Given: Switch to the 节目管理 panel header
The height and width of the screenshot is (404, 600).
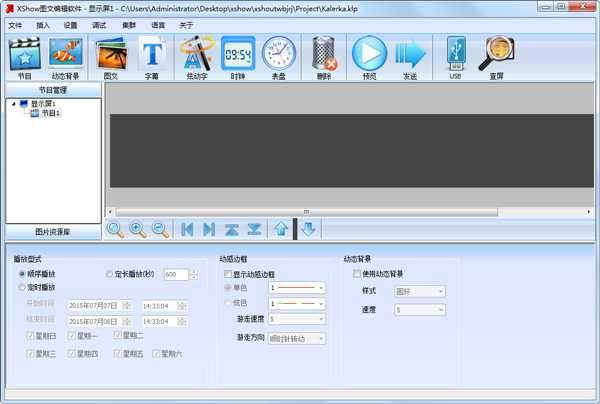Looking at the screenshot, I should click(53, 90).
